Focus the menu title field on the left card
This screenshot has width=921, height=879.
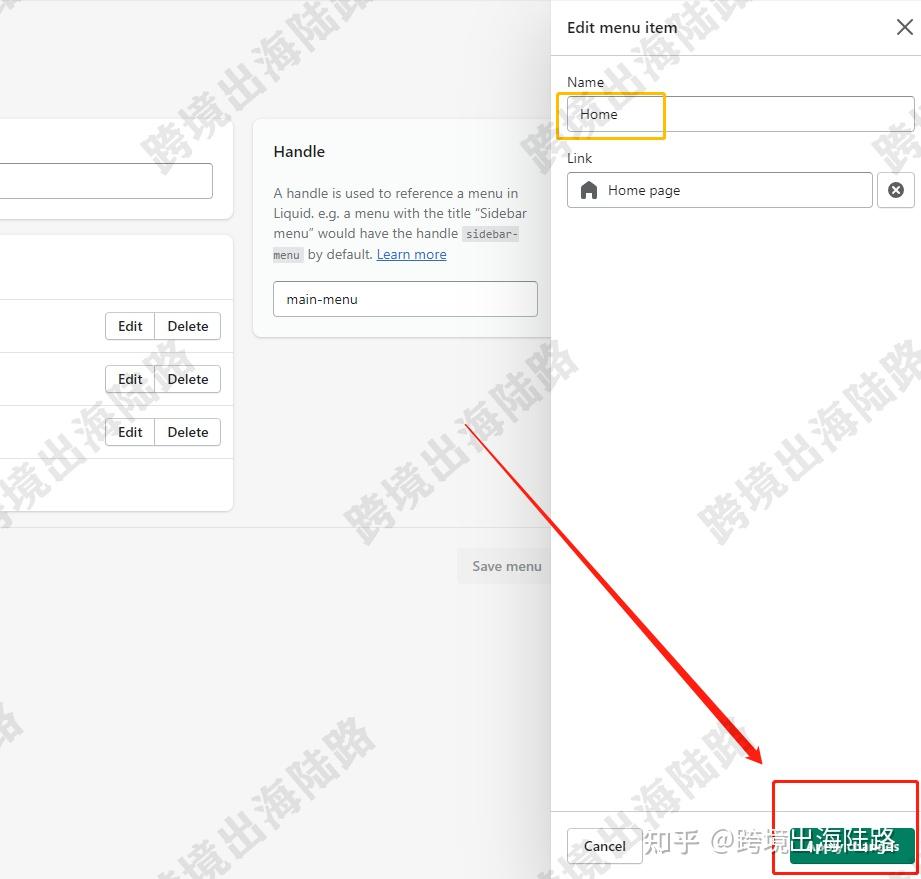tap(106, 181)
